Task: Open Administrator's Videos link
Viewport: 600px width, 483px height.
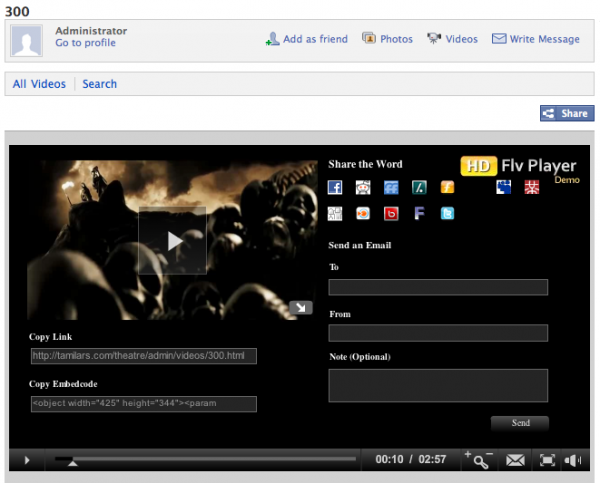Action: pyautogui.click(x=453, y=39)
